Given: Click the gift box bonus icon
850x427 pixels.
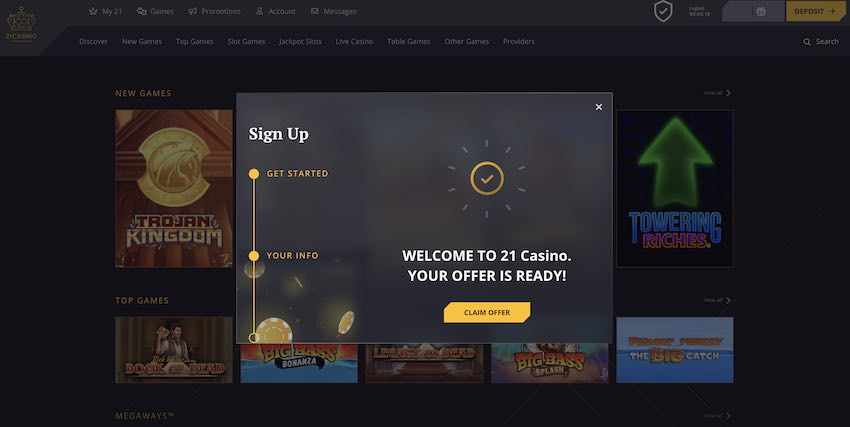Looking at the screenshot, I should pyautogui.click(x=761, y=11).
